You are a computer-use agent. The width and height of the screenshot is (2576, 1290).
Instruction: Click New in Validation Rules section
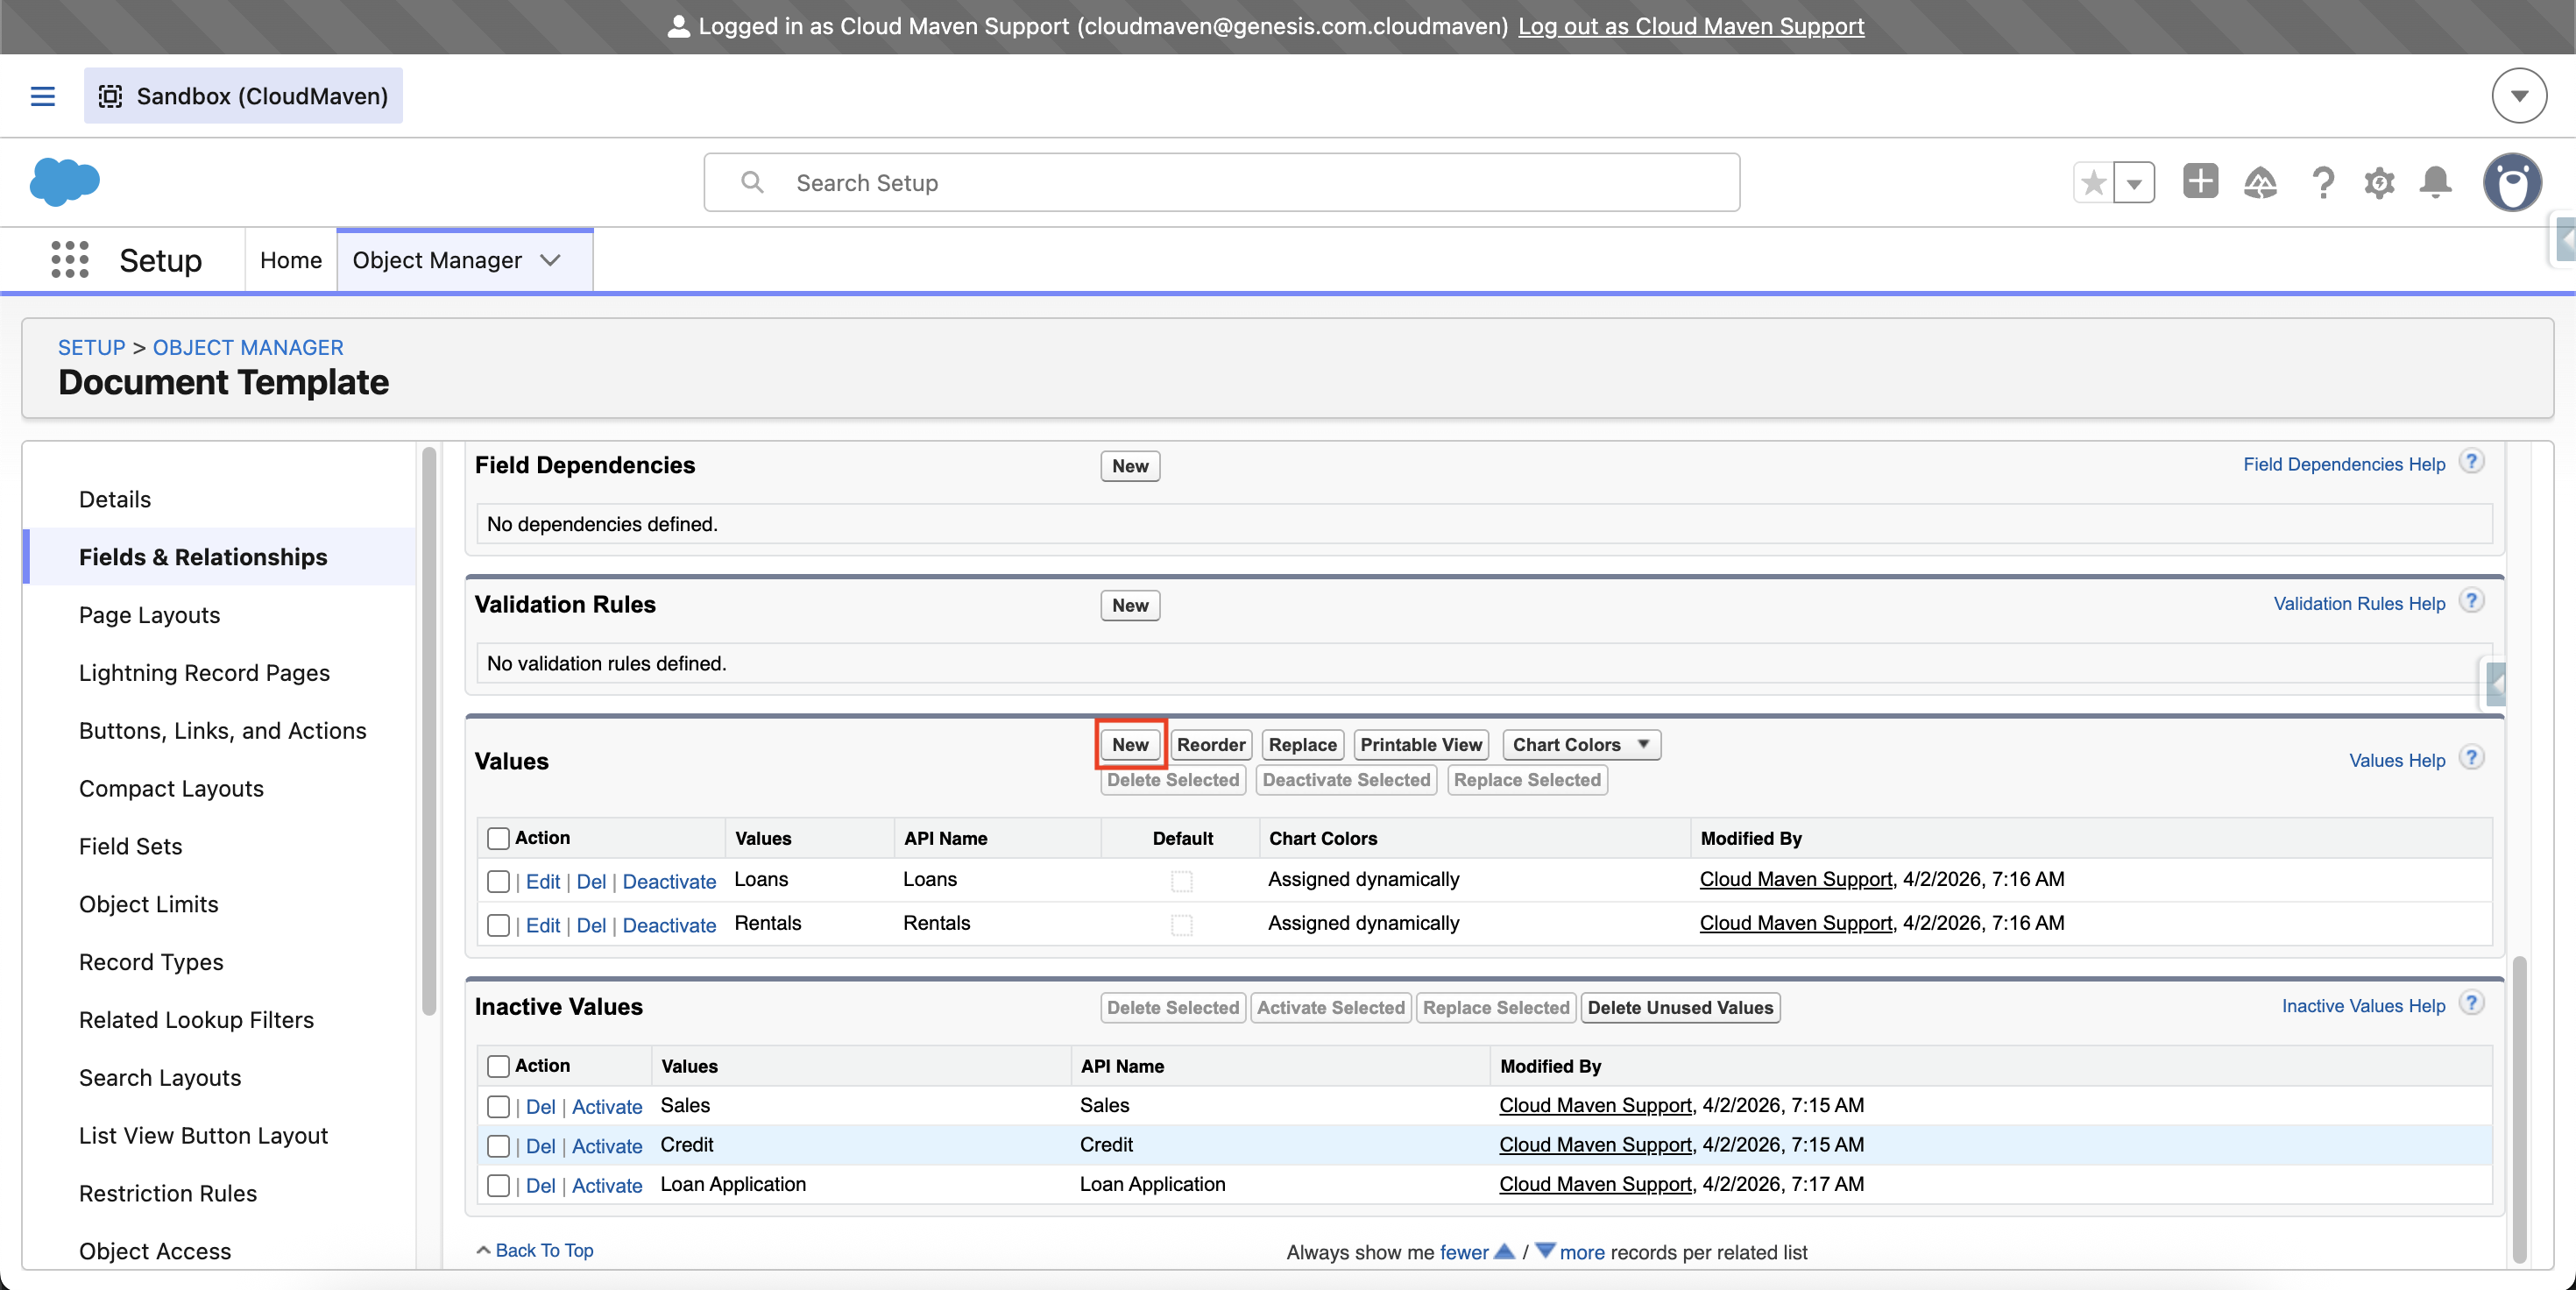click(x=1130, y=605)
